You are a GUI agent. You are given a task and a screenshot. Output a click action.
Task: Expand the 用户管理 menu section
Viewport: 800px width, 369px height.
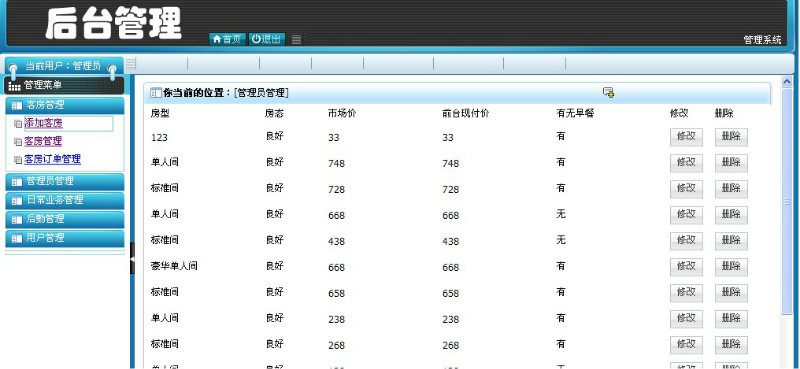[65, 238]
